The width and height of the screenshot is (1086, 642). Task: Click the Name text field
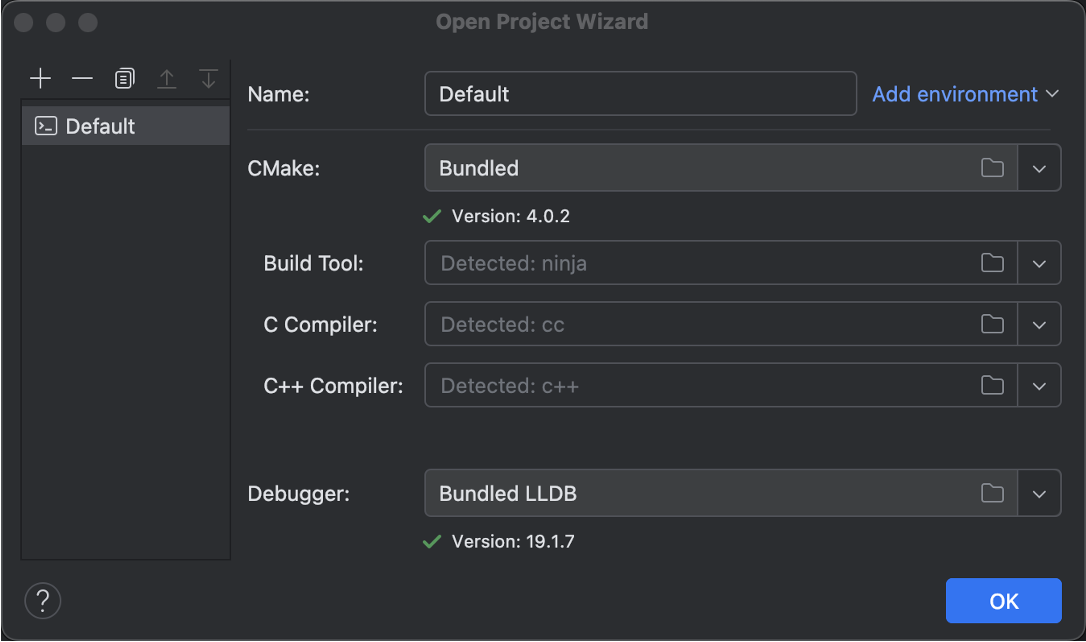pyautogui.click(x=640, y=94)
